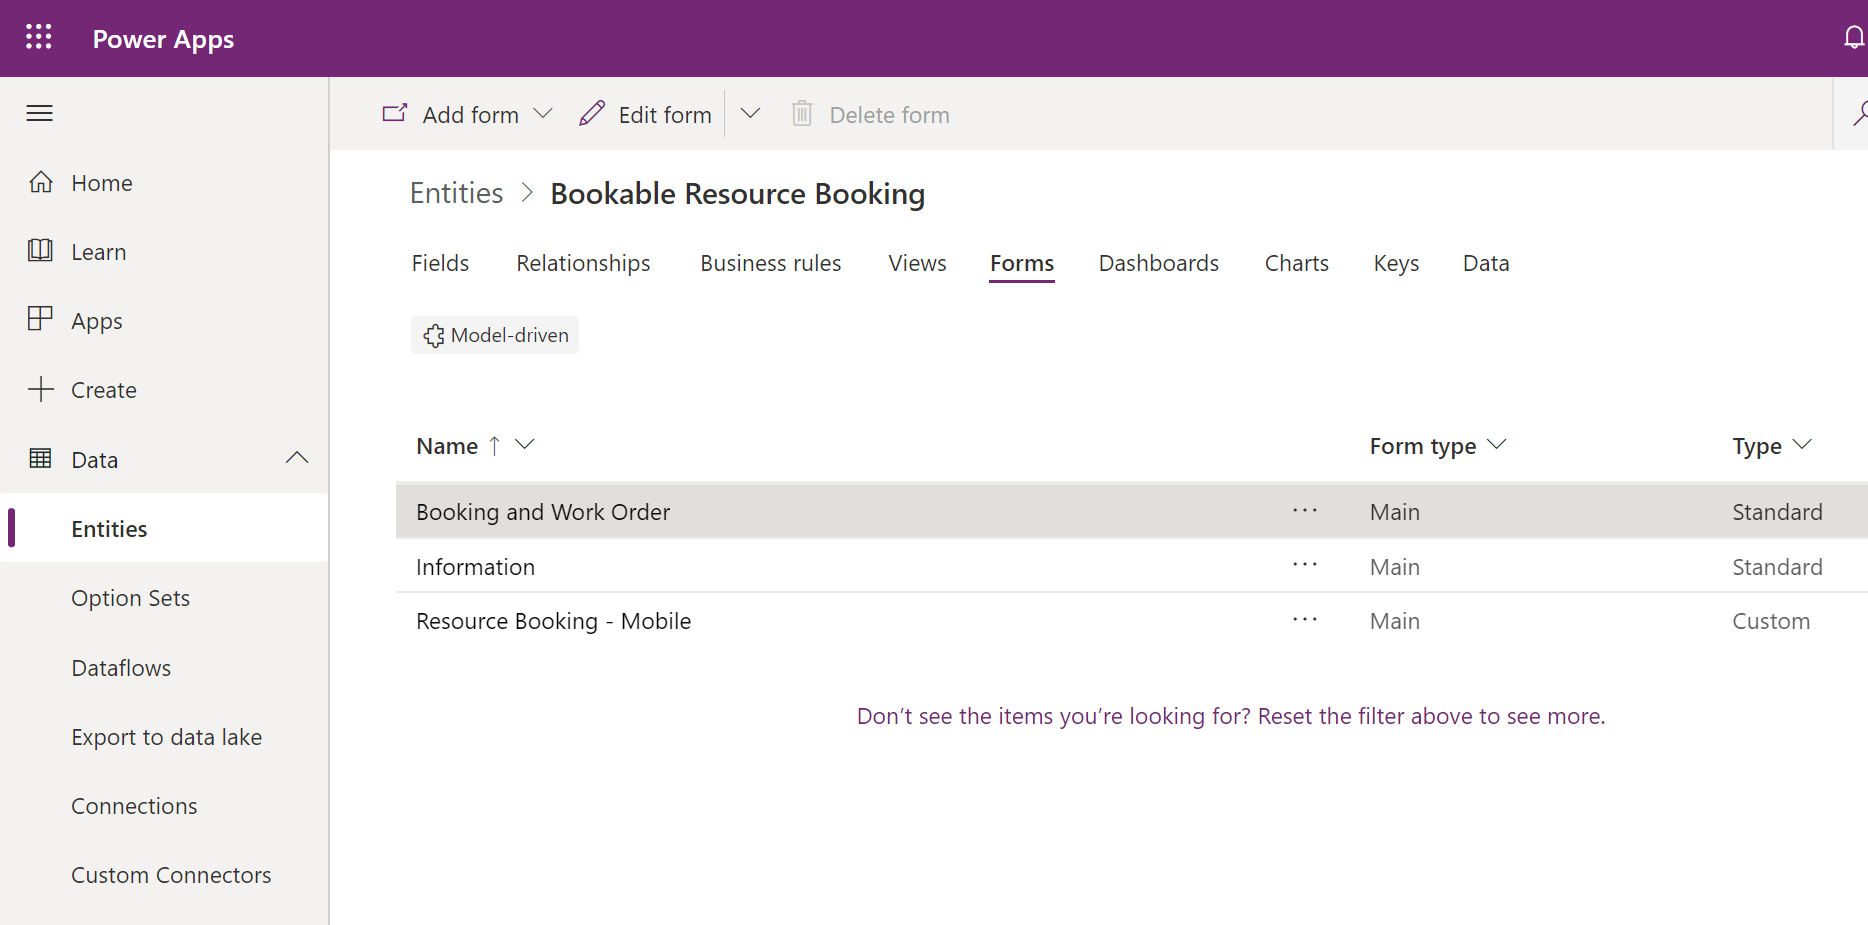Click the Apps grid icon
The image size is (1868, 925).
pyautogui.click(x=40, y=319)
